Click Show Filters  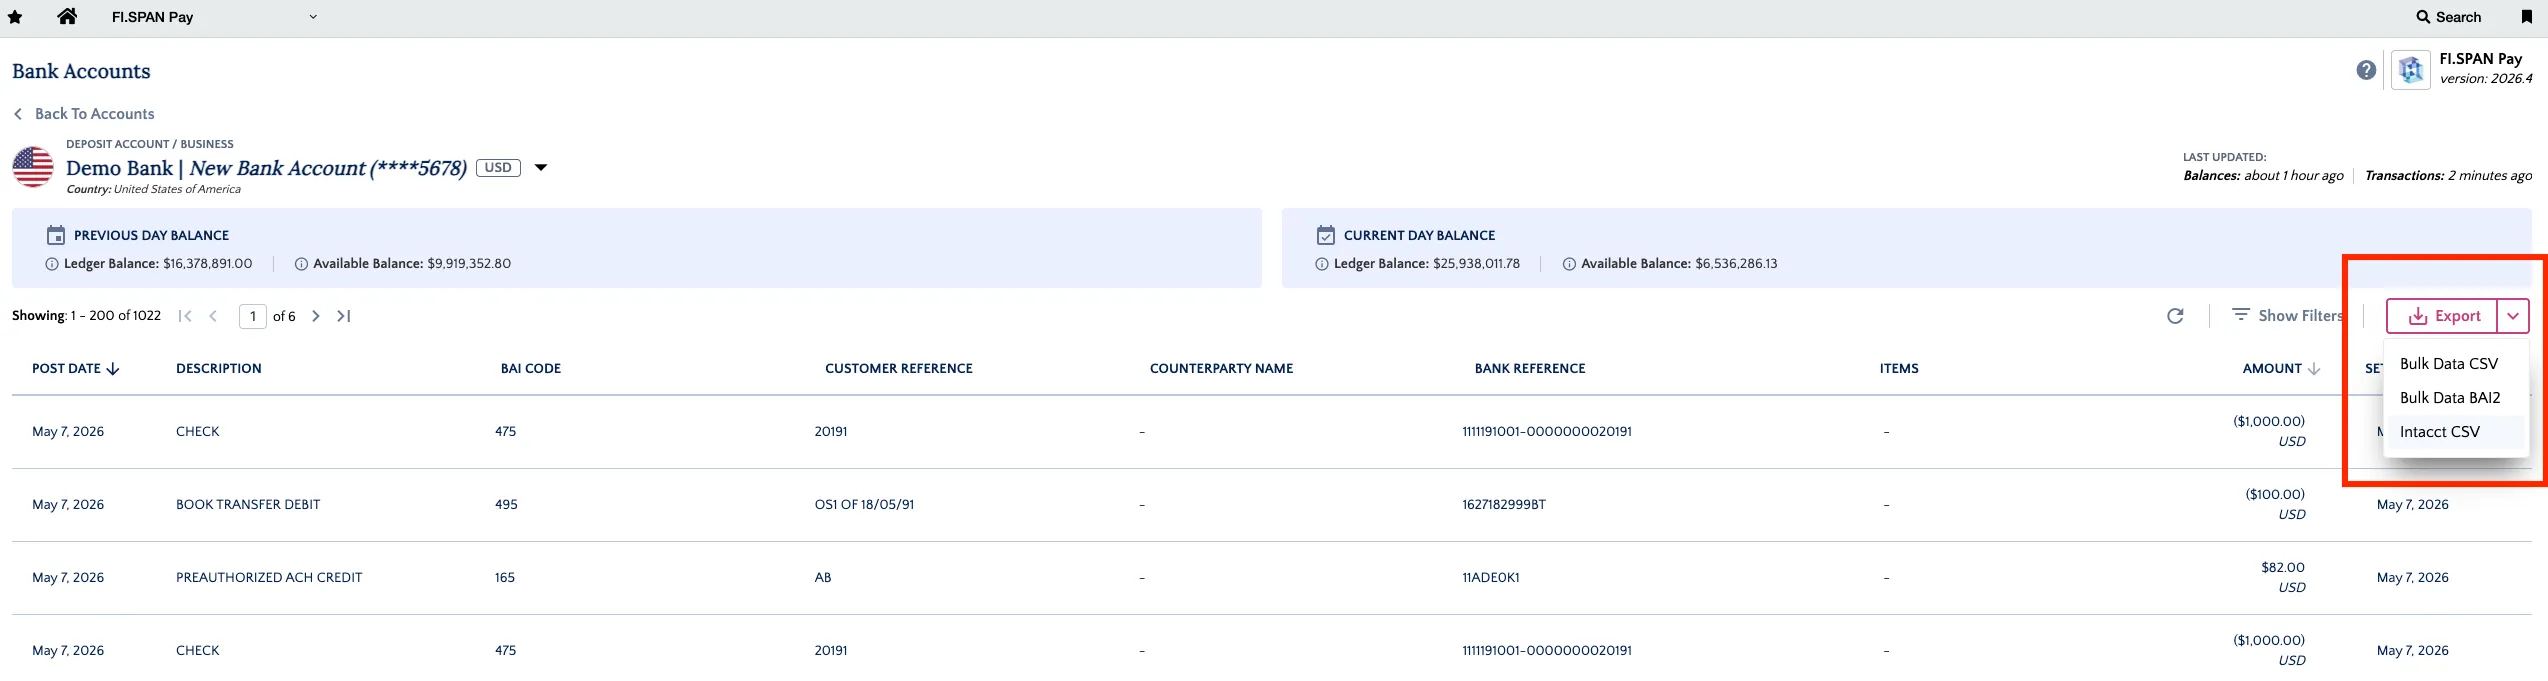[x=2288, y=315]
